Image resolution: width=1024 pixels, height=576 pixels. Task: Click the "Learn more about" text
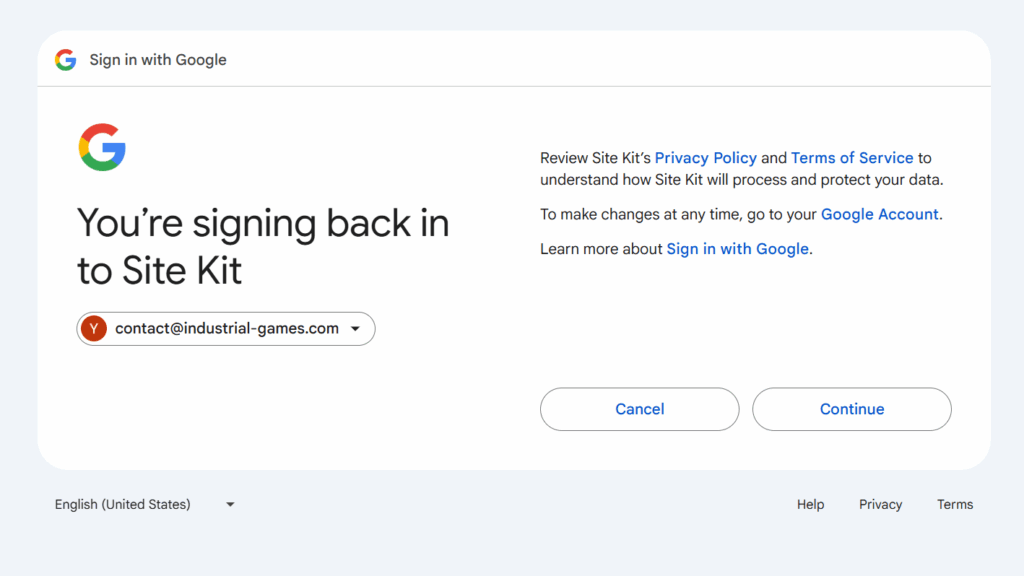601,249
